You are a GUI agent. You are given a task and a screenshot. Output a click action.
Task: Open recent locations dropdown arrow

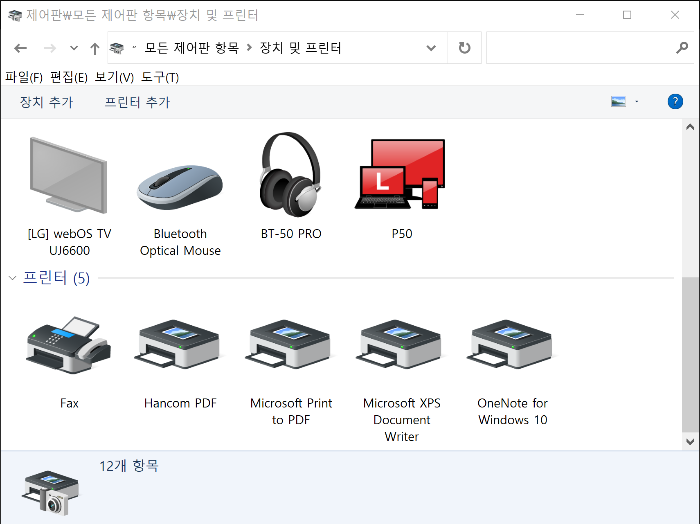(x=74, y=48)
